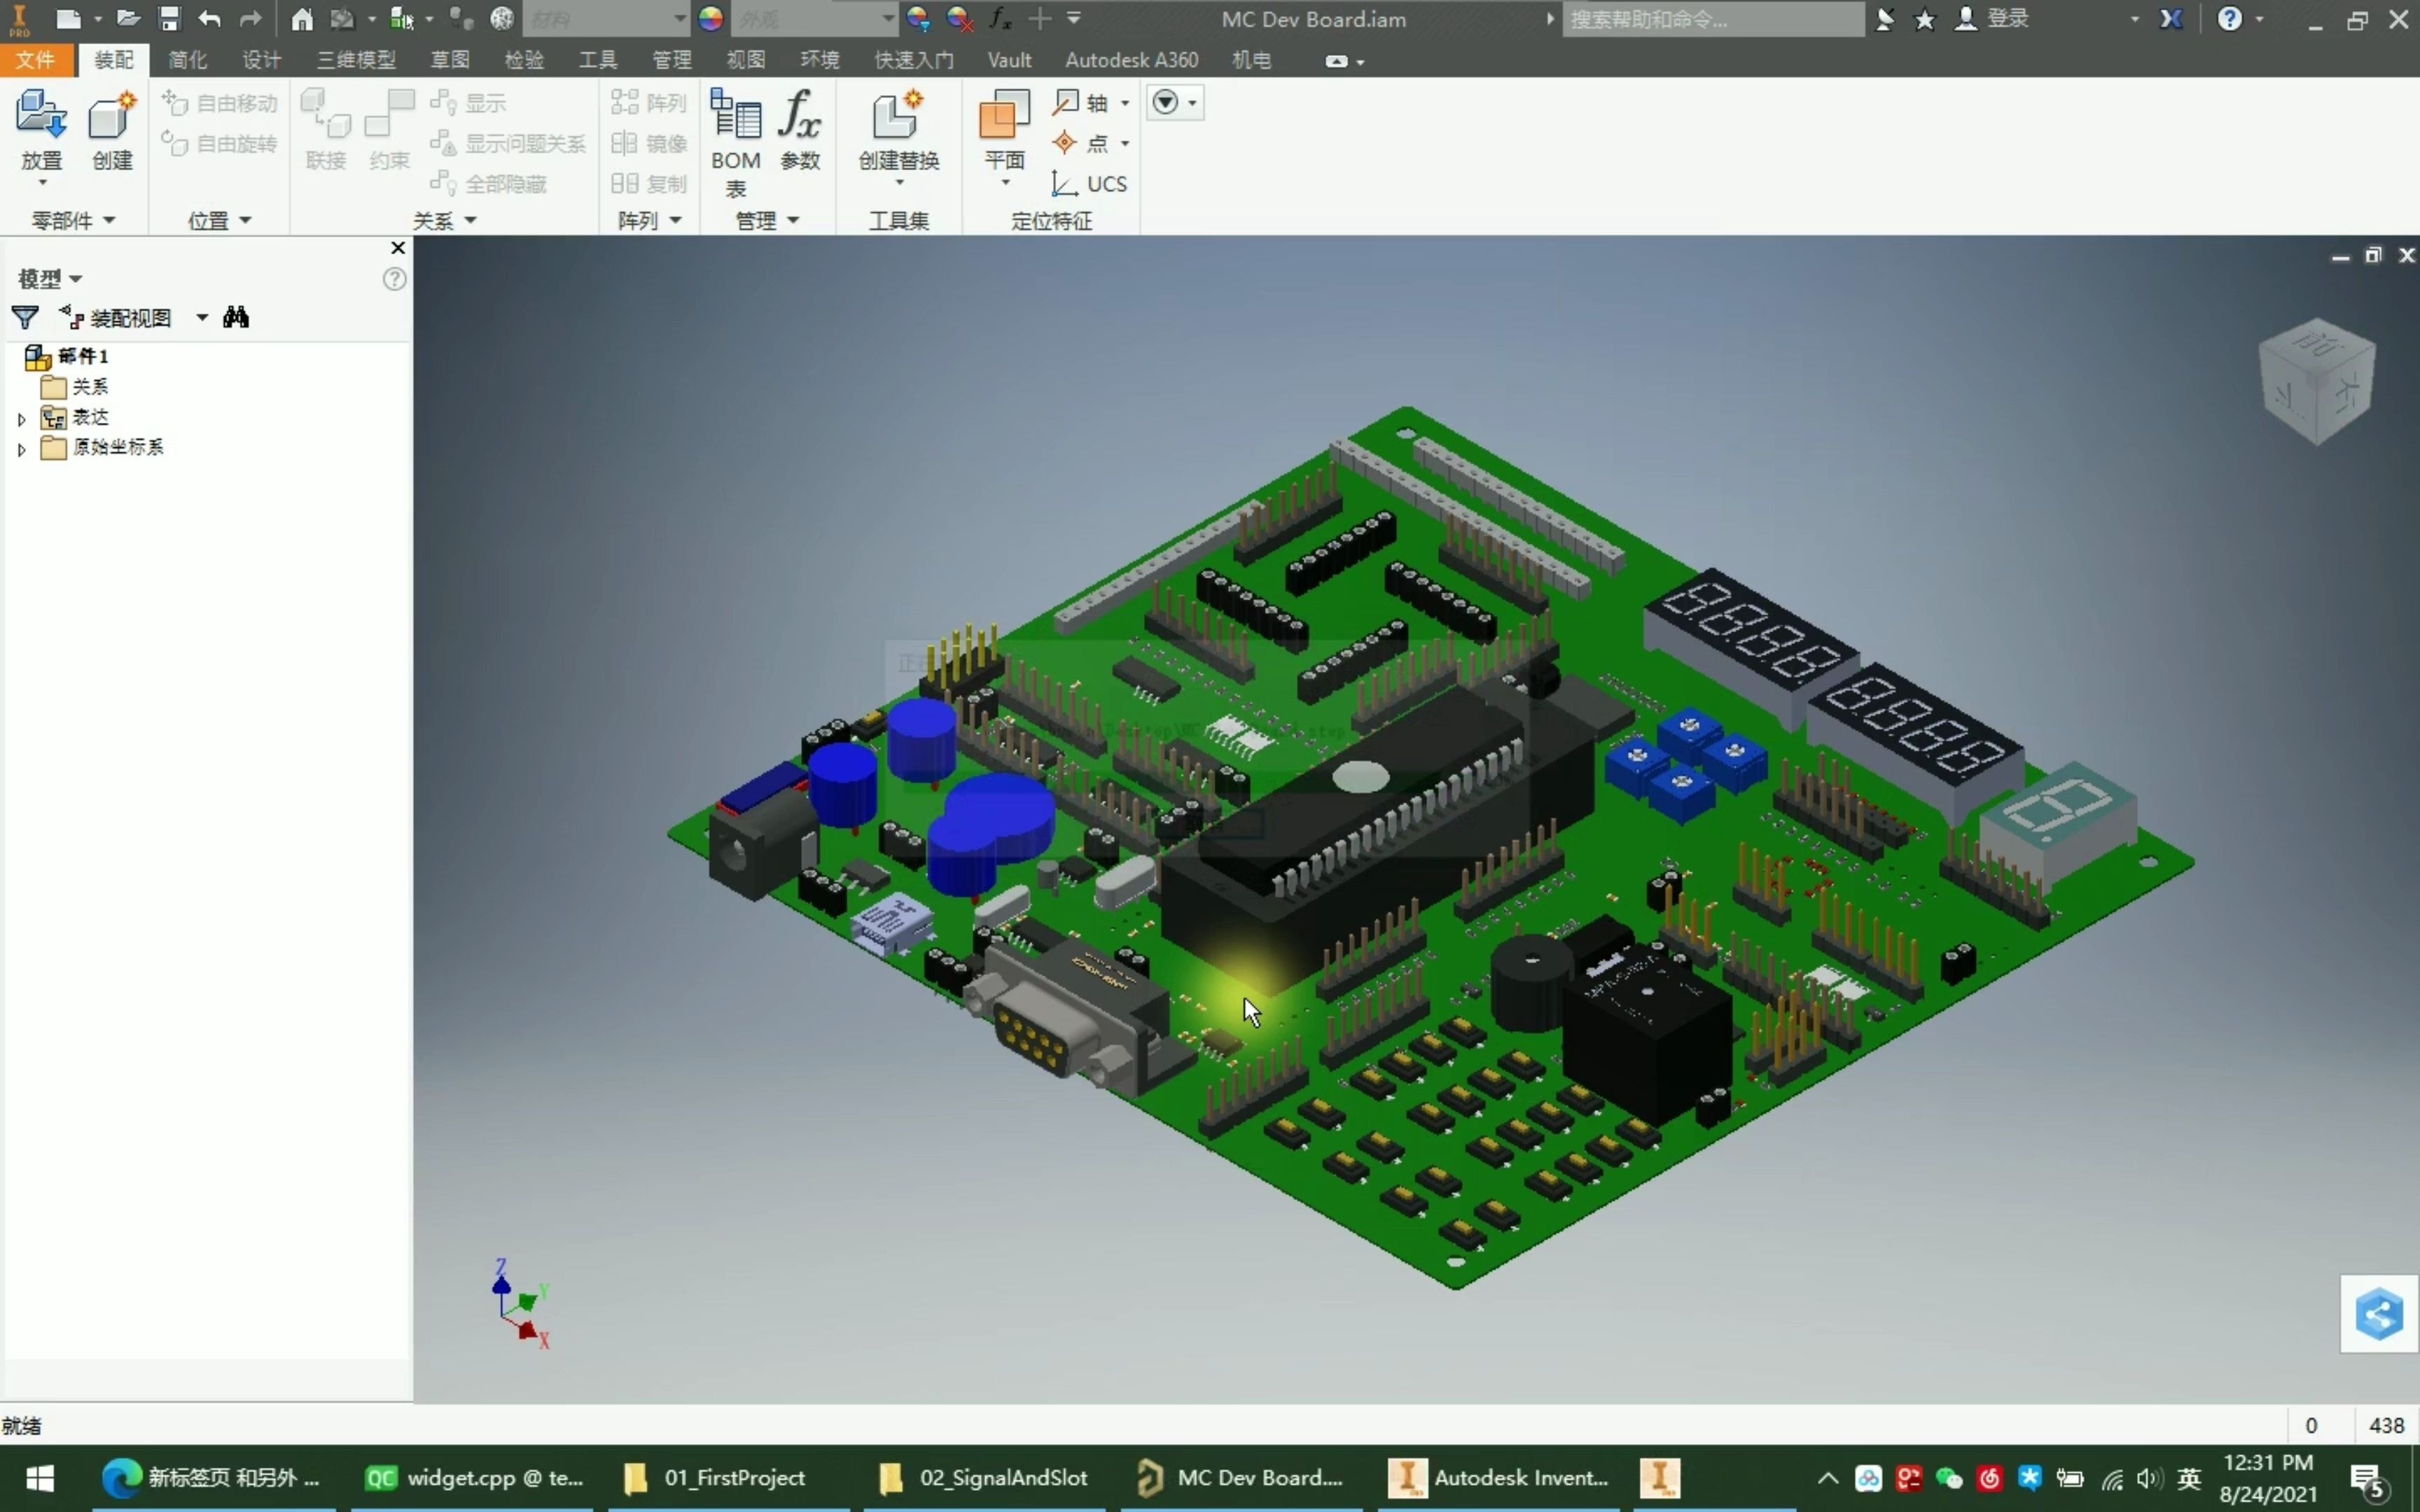Click the filter funnel in the model browser

(x=25, y=317)
